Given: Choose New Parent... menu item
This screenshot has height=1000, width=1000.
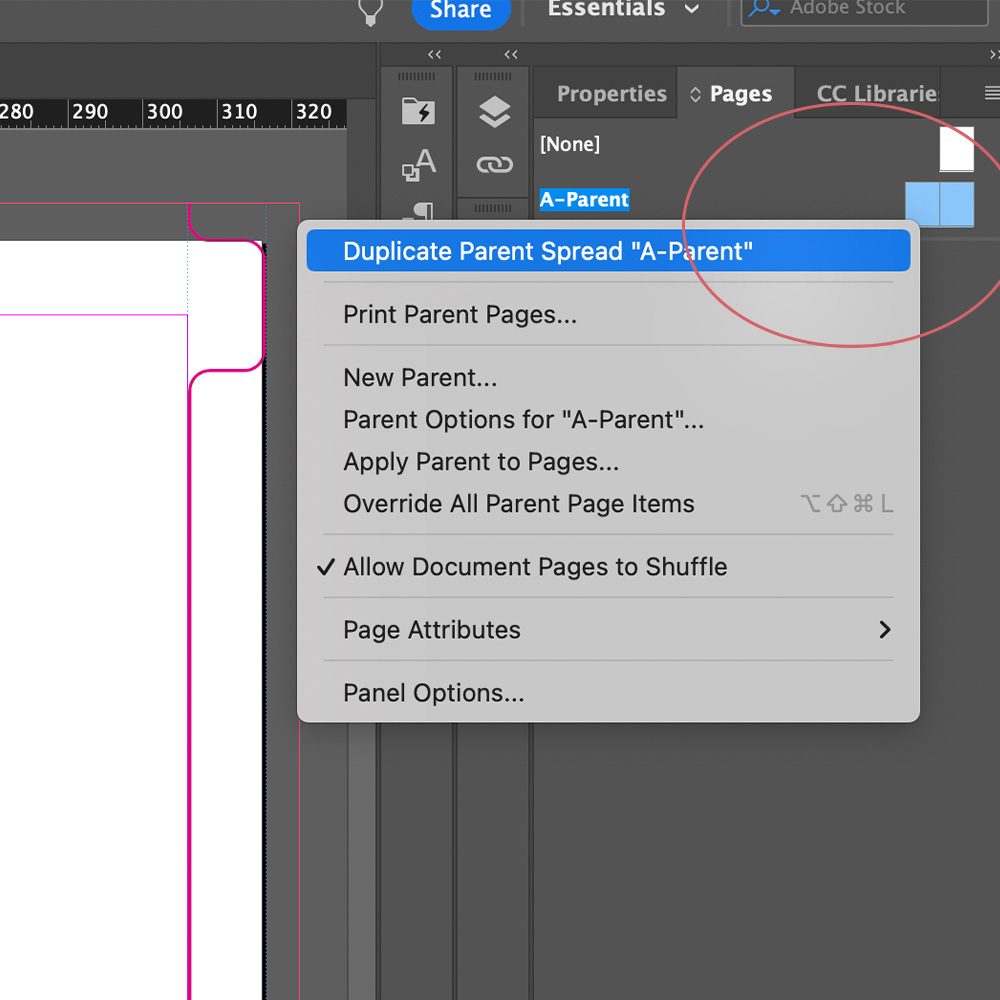Looking at the screenshot, I should tap(608, 378).
